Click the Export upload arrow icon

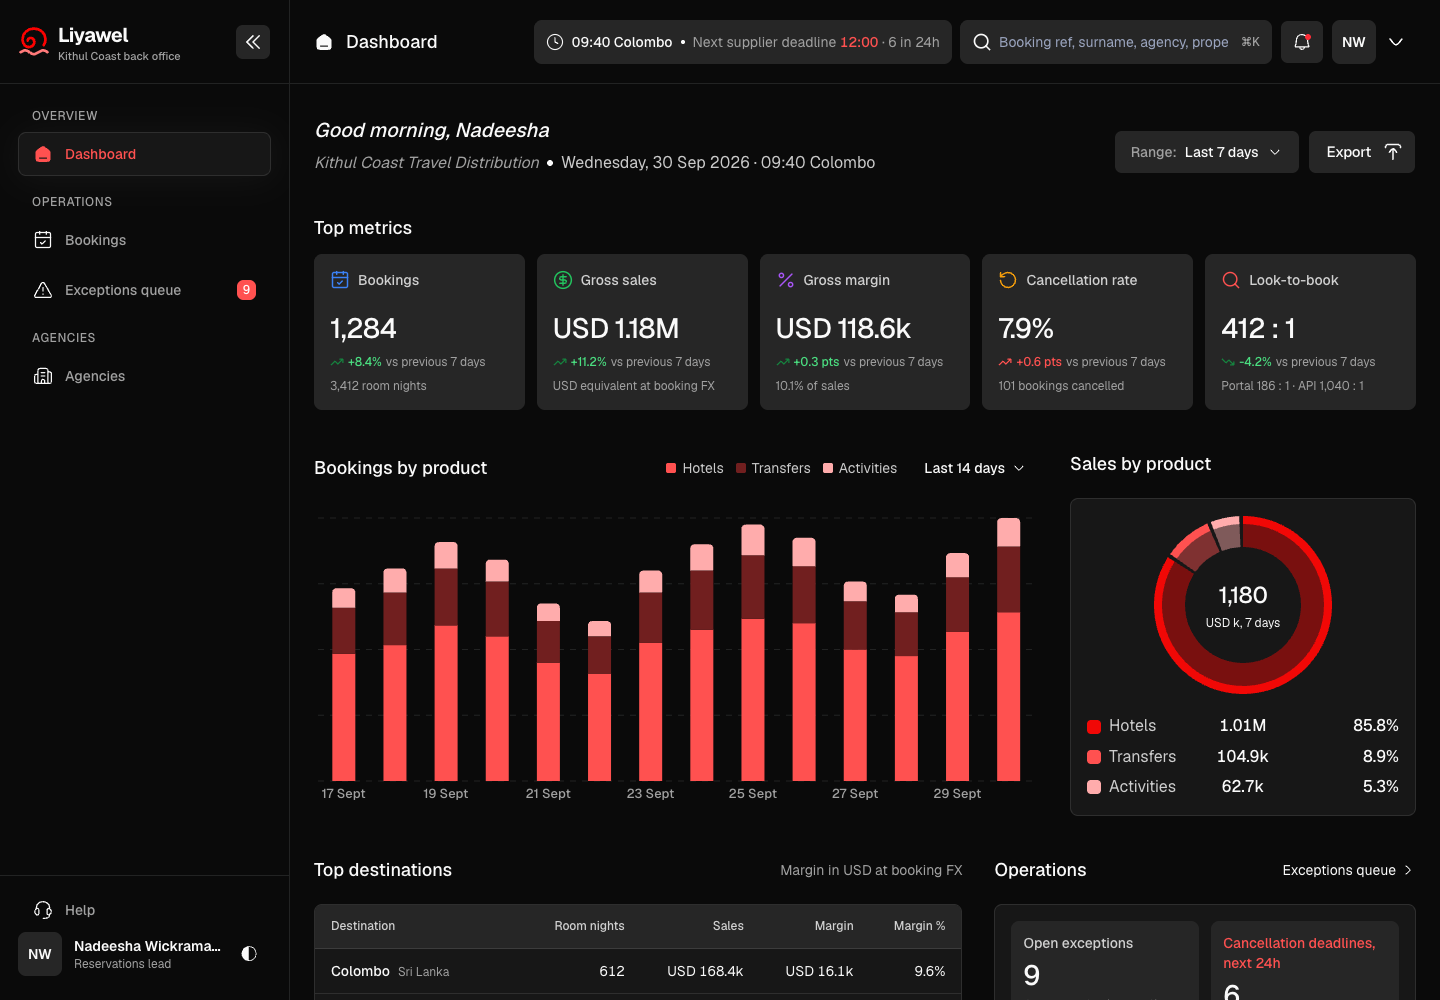point(1393,152)
